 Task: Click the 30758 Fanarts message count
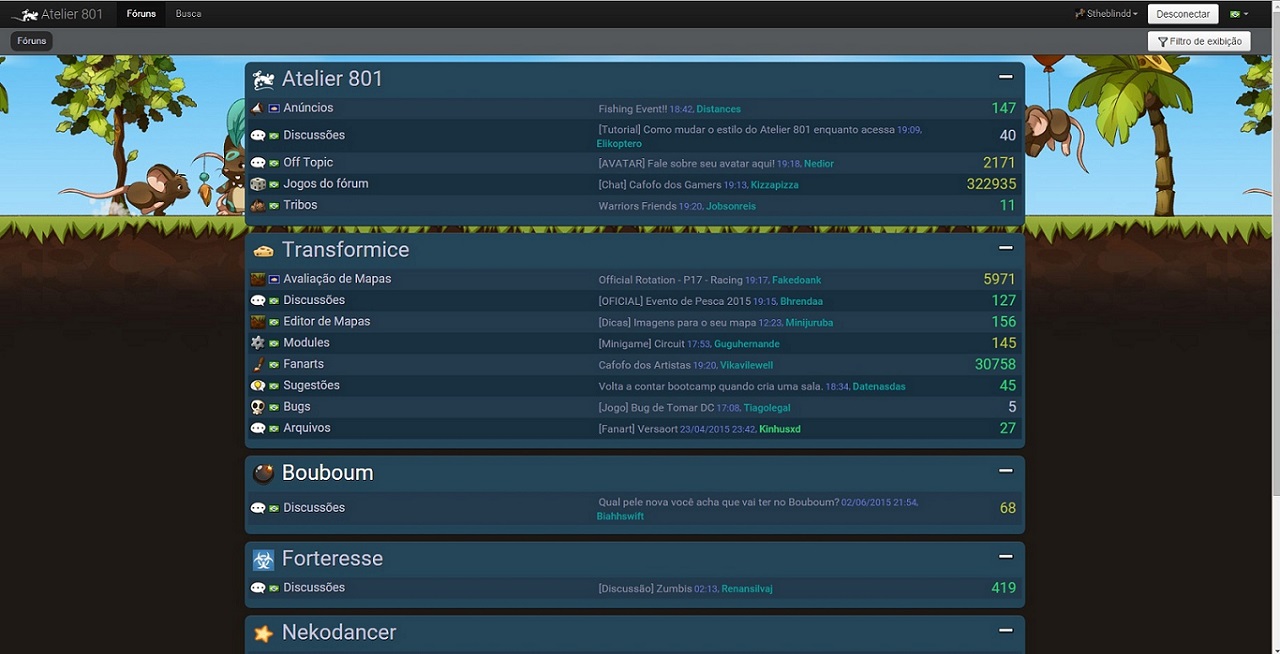click(x=995, y=365)
